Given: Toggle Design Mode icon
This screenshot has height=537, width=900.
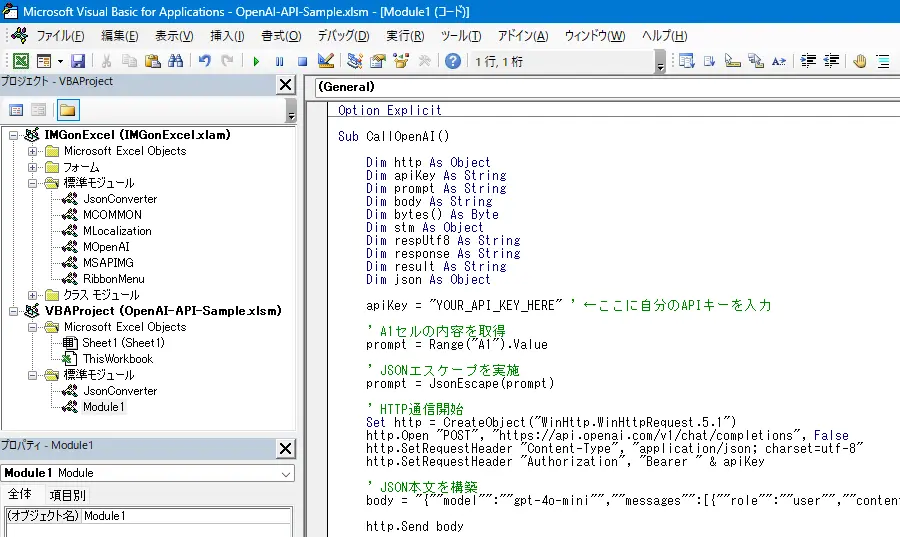Looking at the screenshot, I should (x=324, y=61).
